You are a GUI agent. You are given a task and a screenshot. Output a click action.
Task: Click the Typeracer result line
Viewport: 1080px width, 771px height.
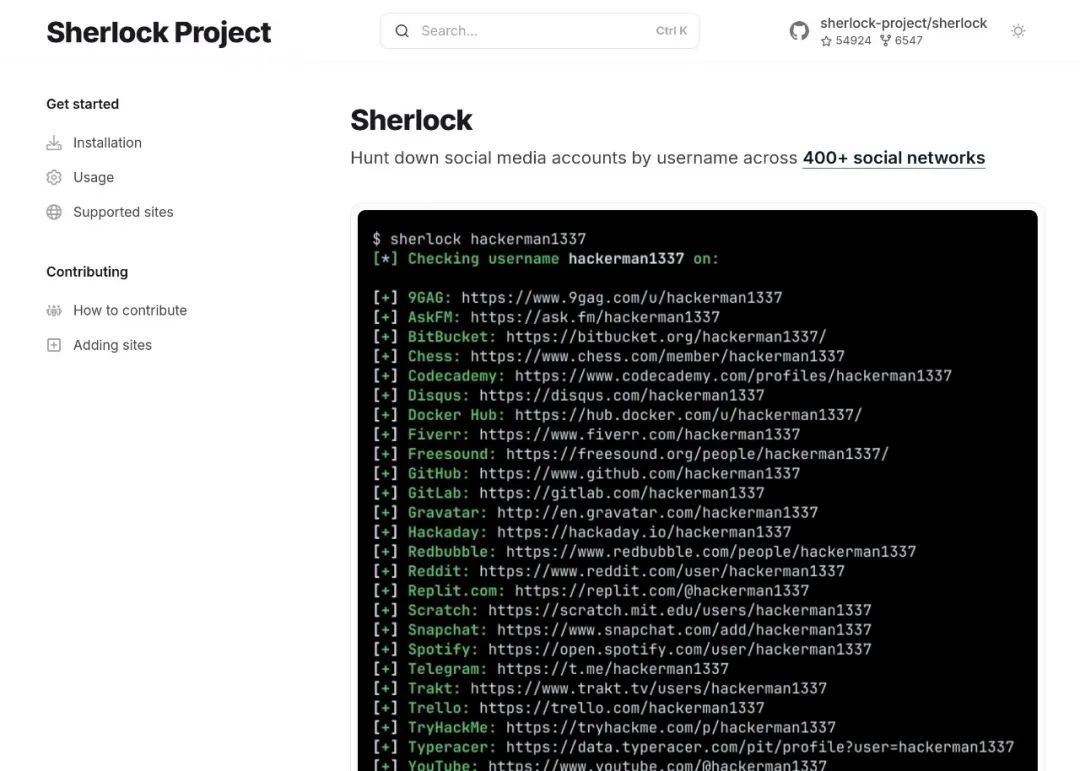[693, 748]
